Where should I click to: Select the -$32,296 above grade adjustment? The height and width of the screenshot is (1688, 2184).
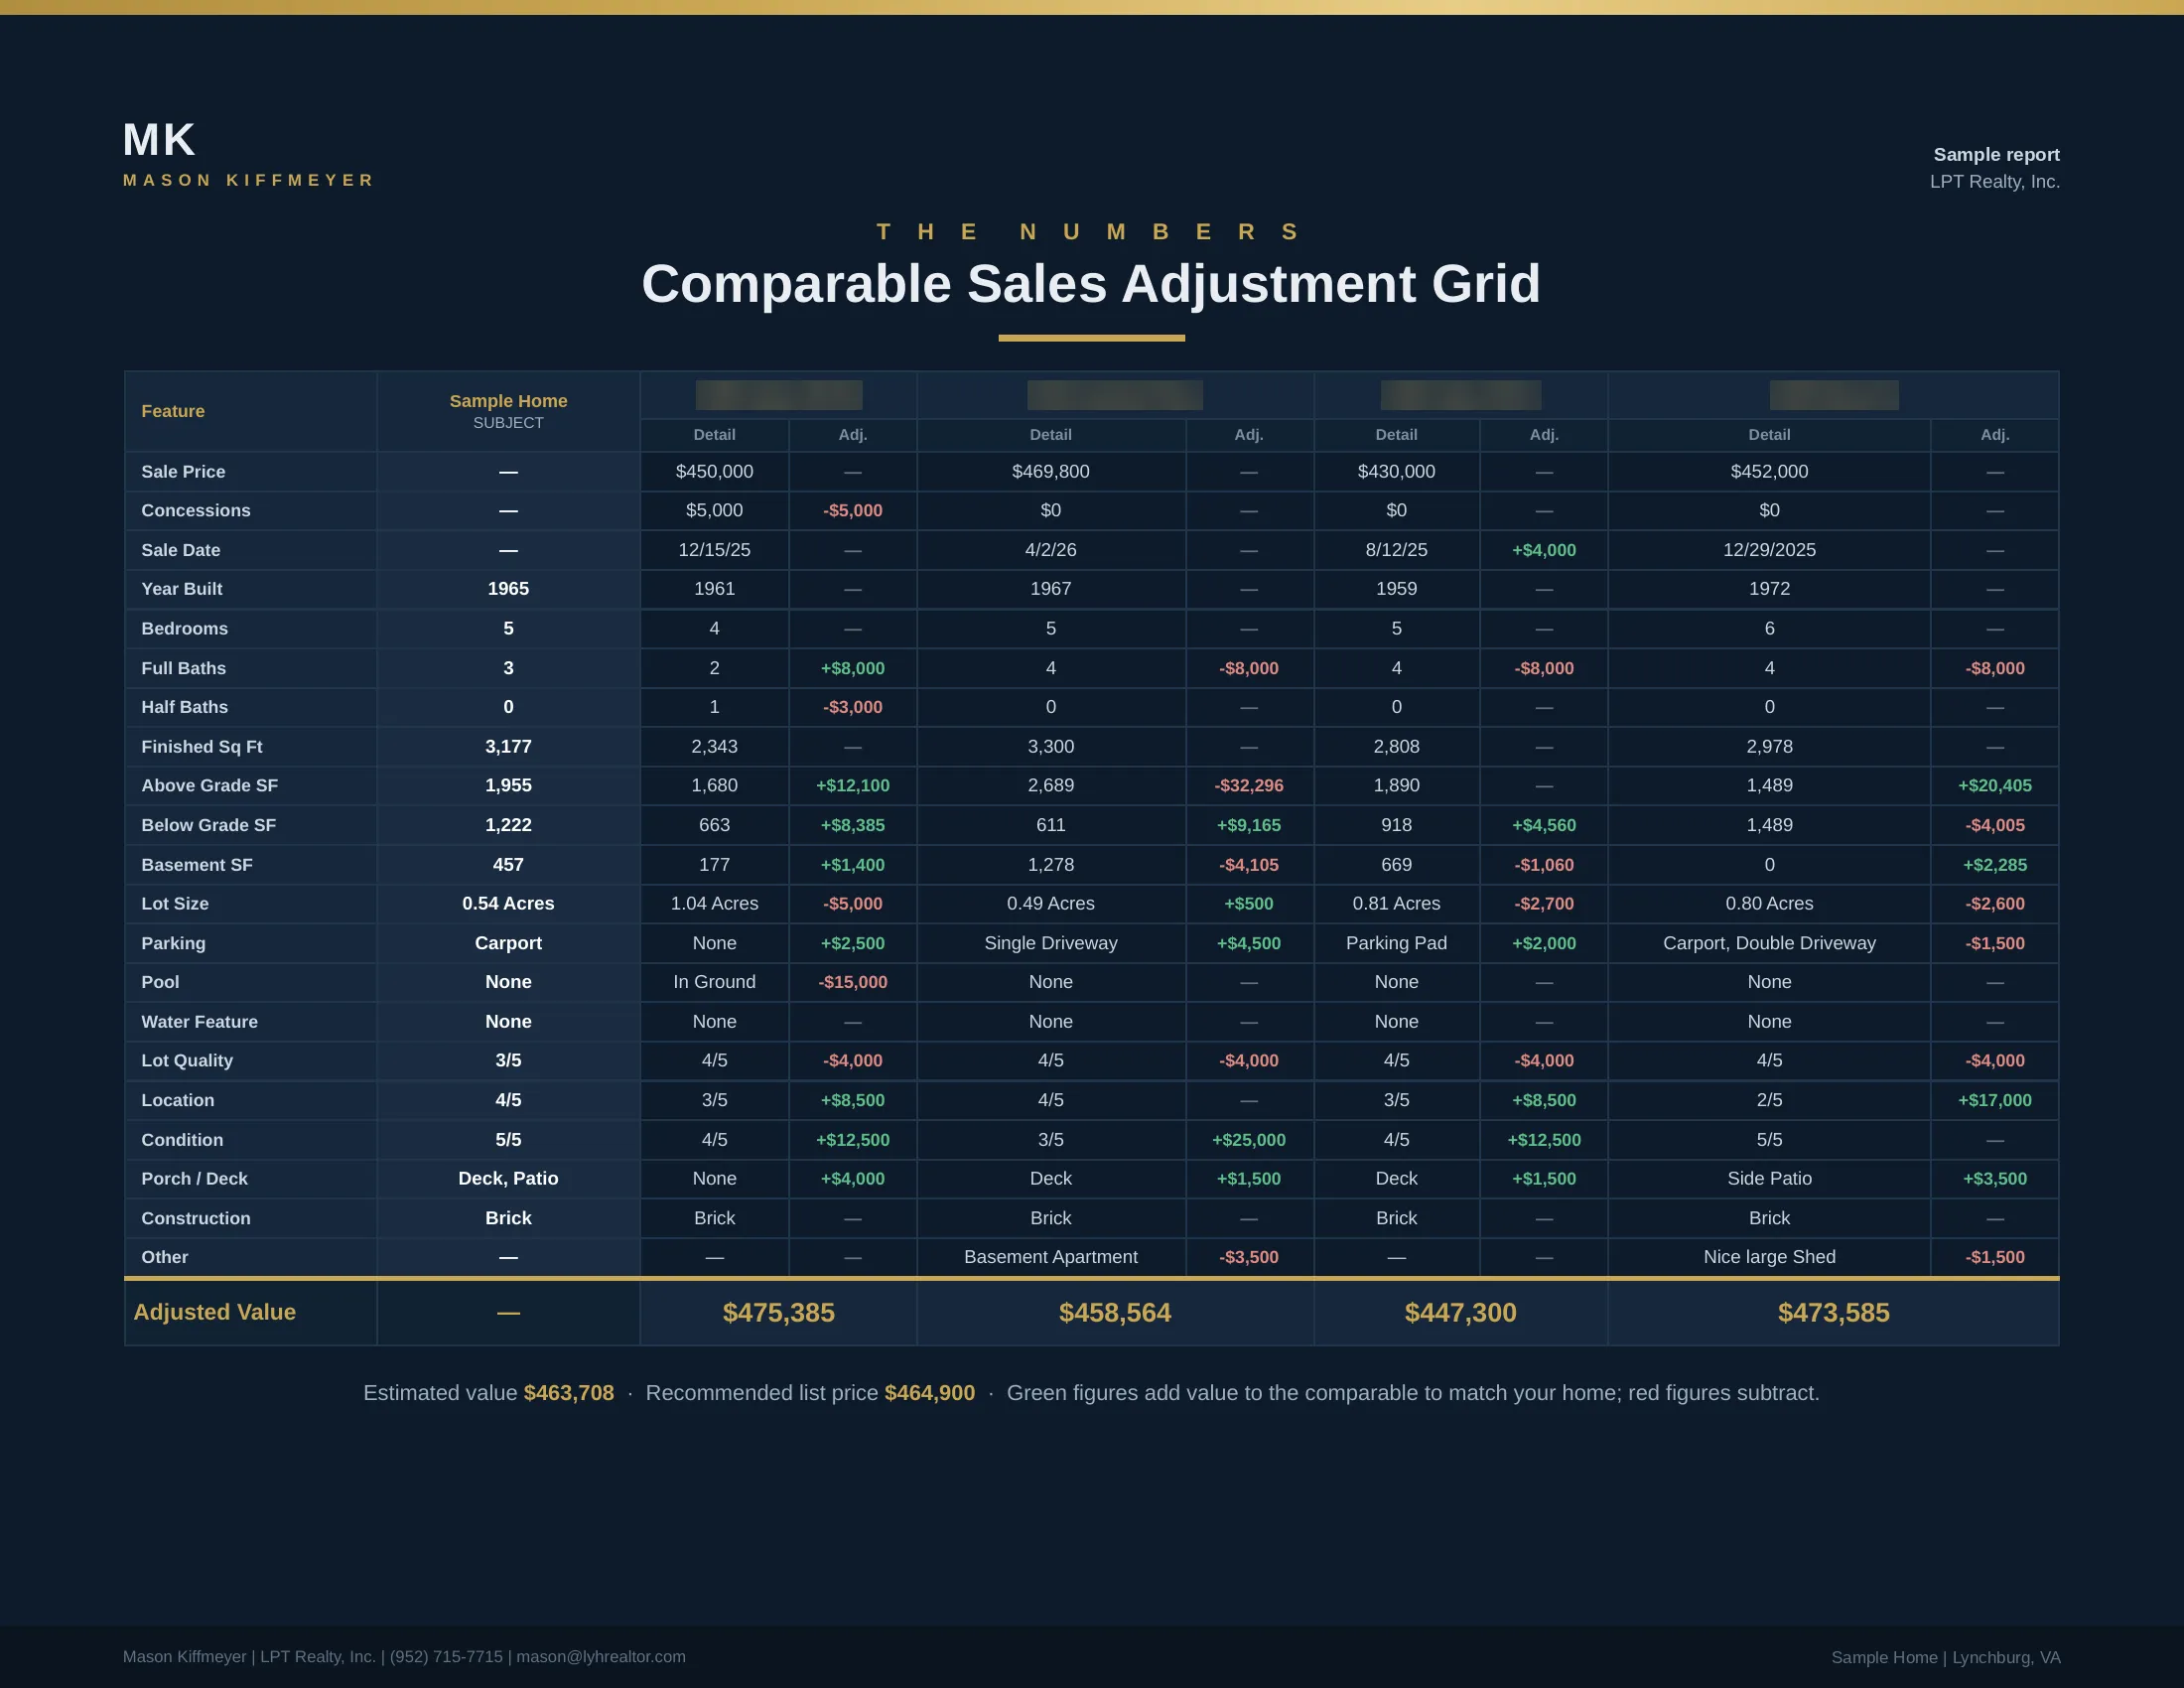(1249, 786)
